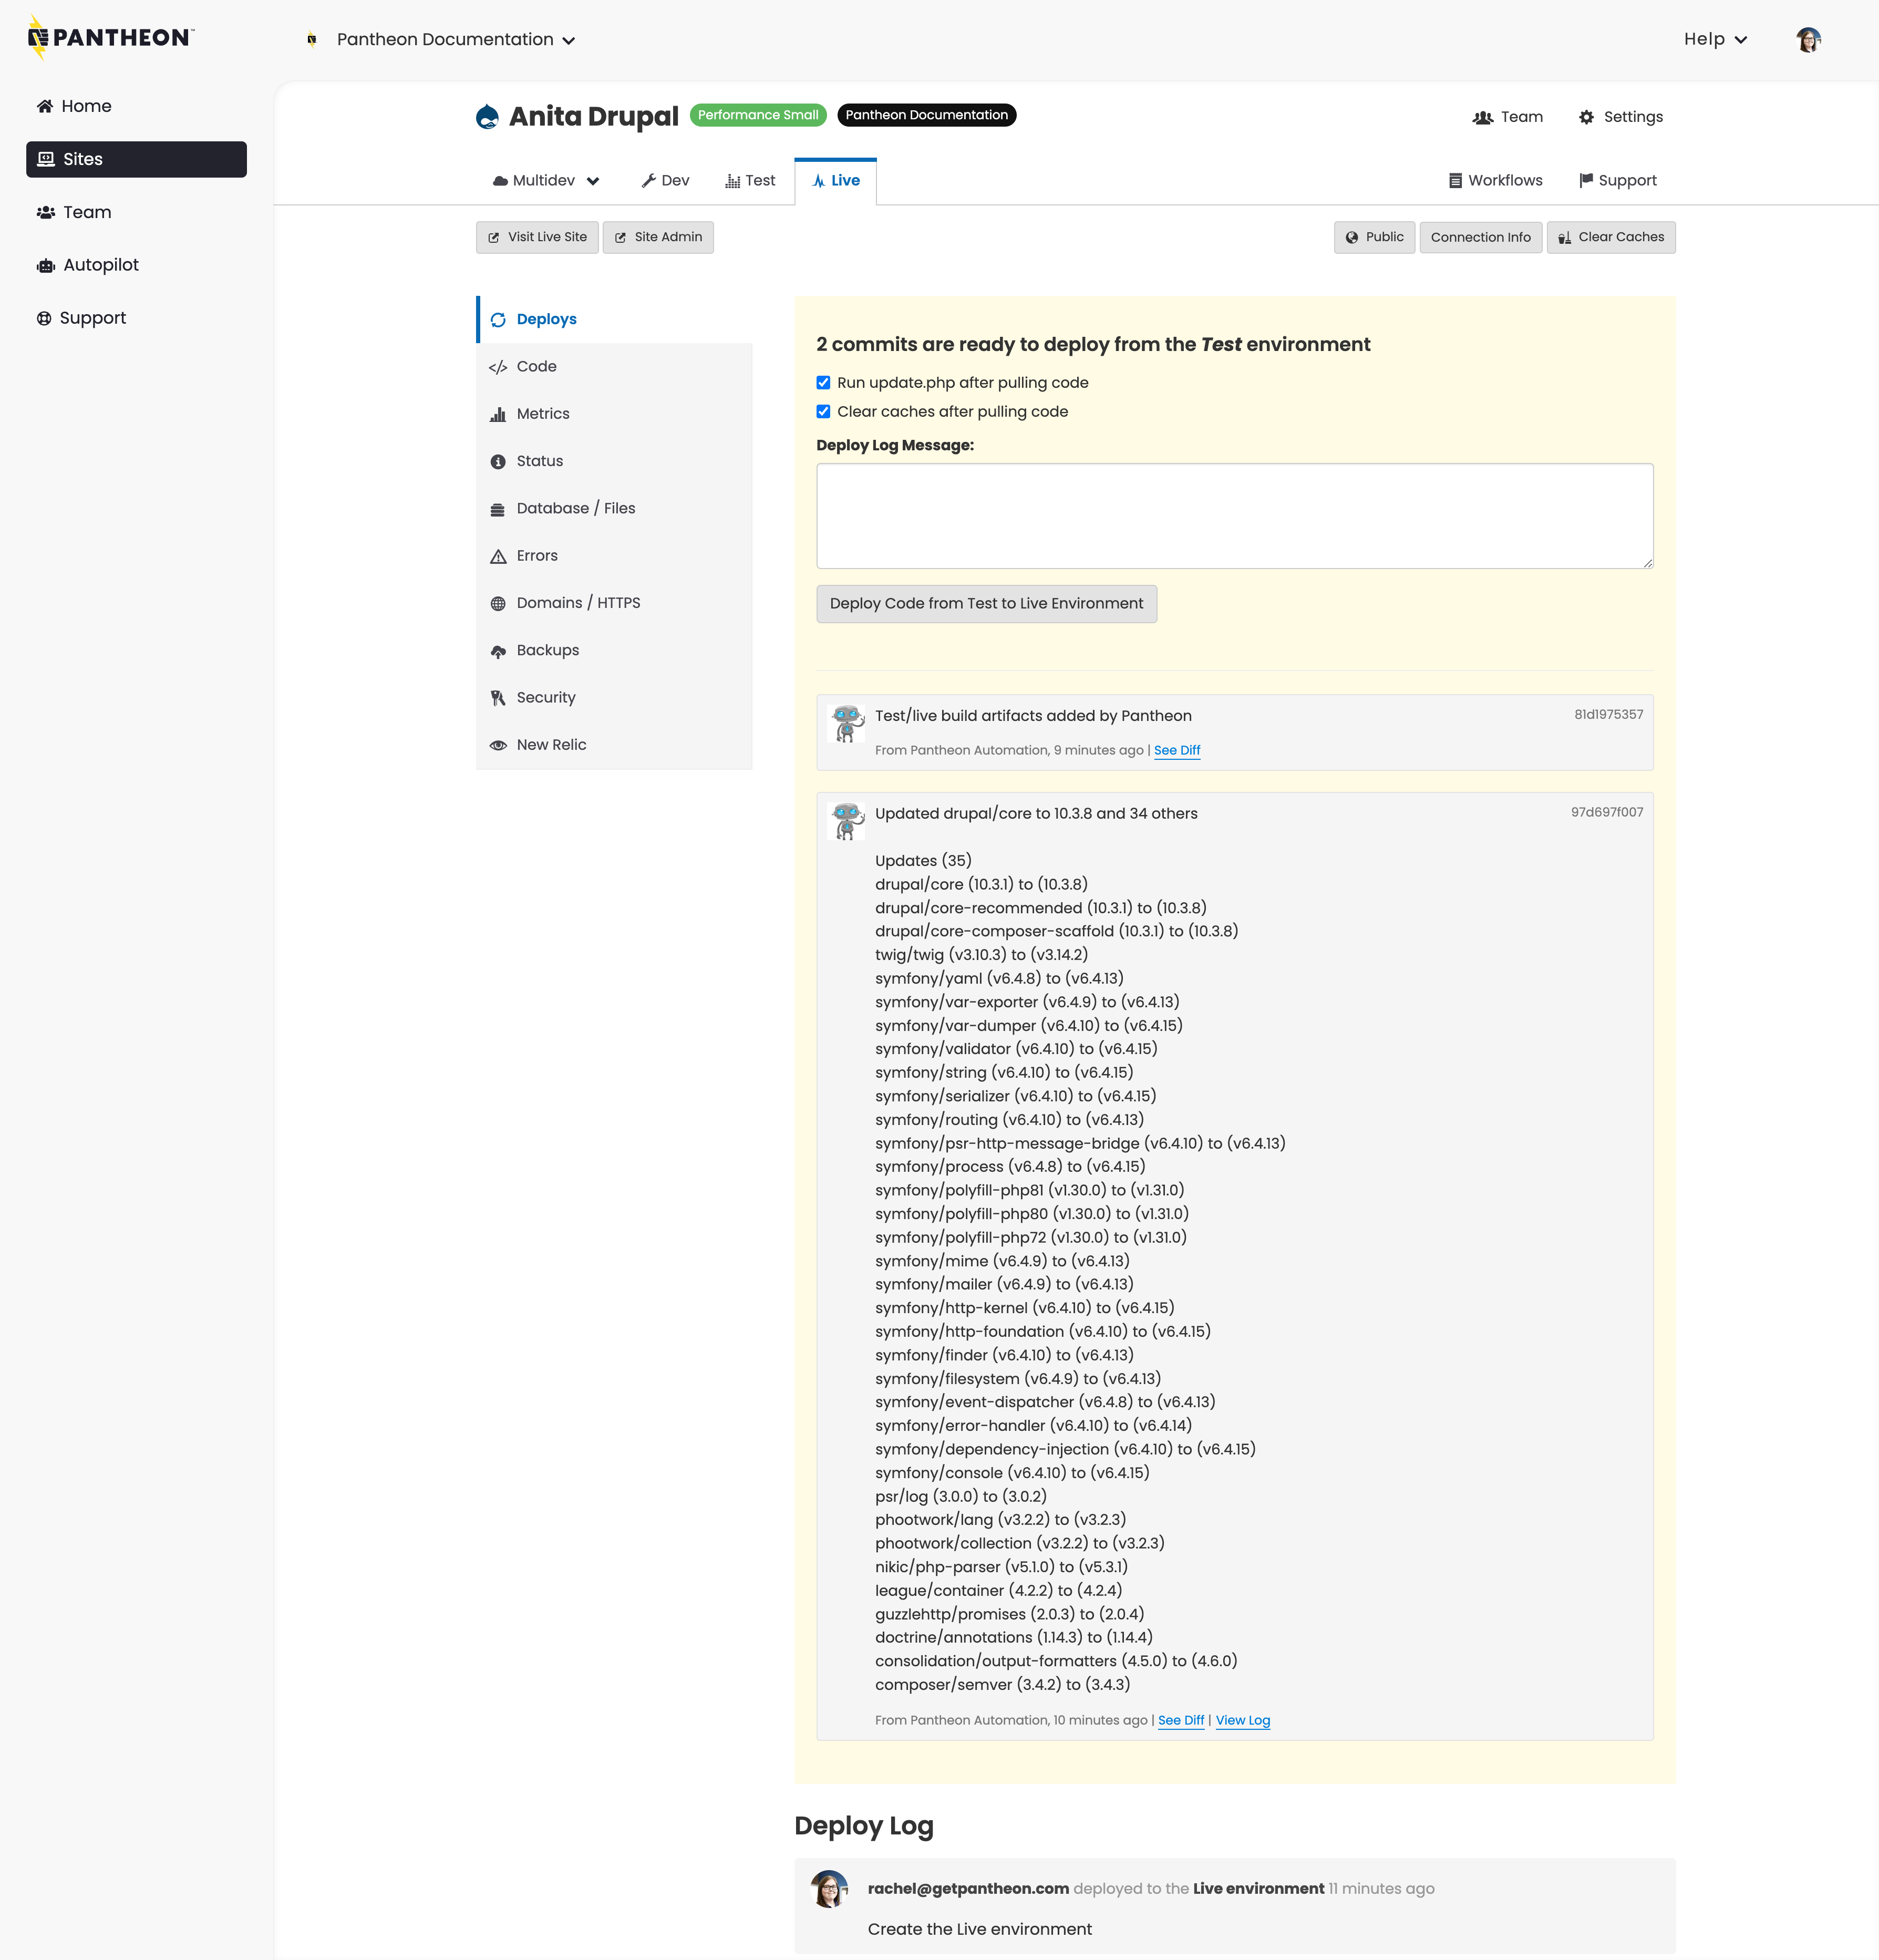Viewport: 1879px width, 1960px height.
Task: Switch to the Dev environment tab
Action: [x=665, y=180]
